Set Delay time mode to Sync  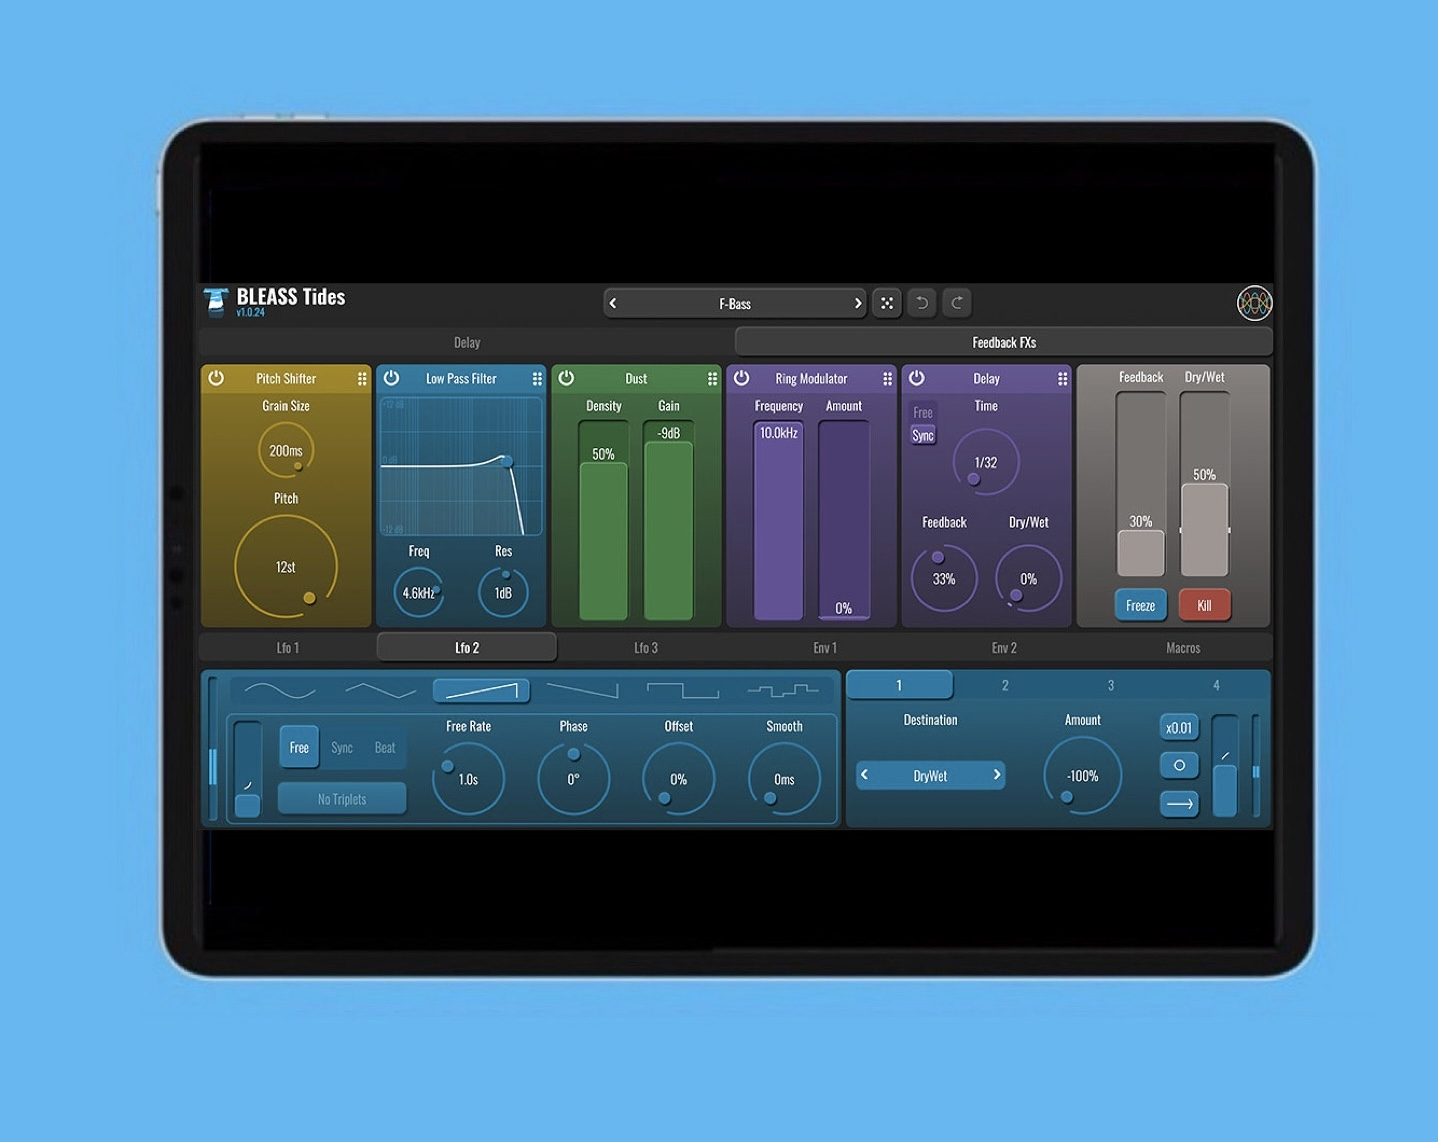[923, 435]
